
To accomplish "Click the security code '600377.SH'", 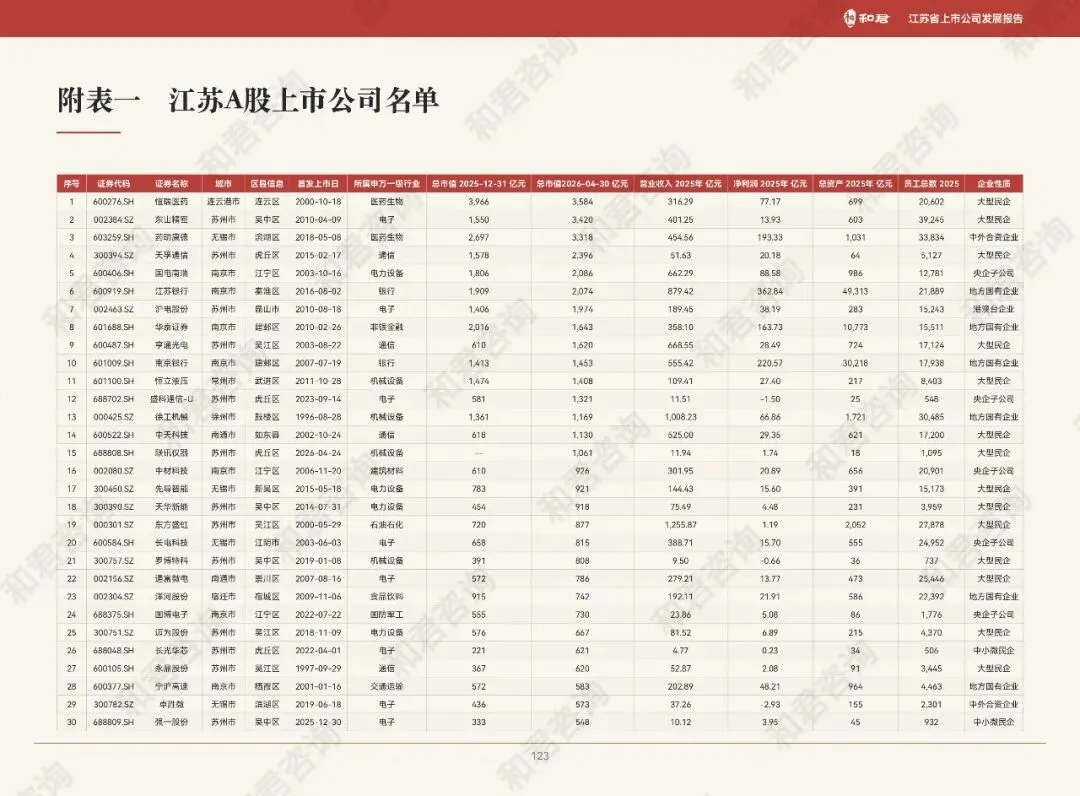I will point(114,687).
